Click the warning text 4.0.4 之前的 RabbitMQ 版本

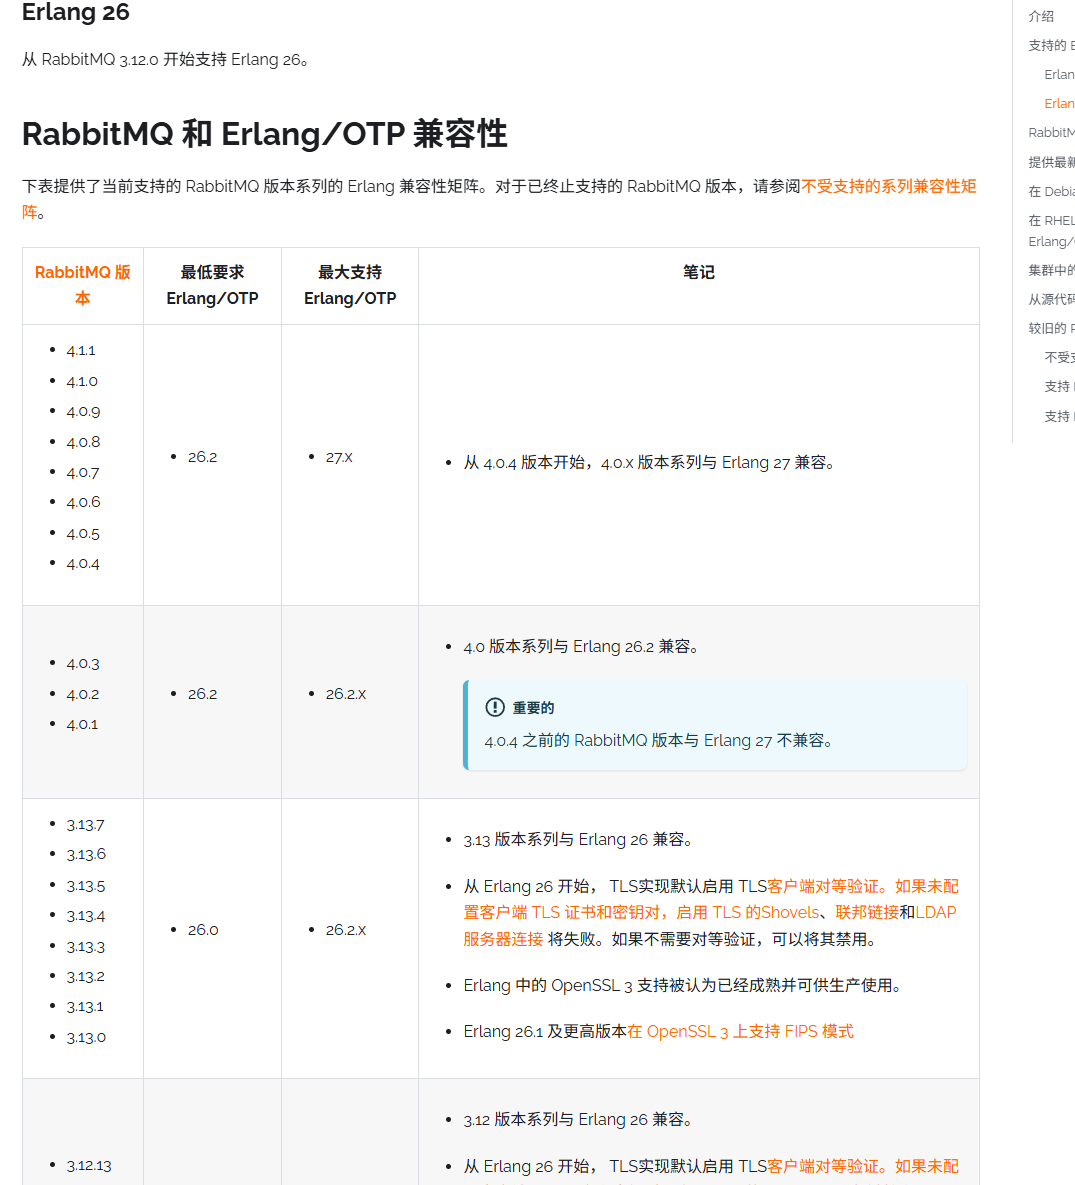pyautogui.click(x=658, y=741)
